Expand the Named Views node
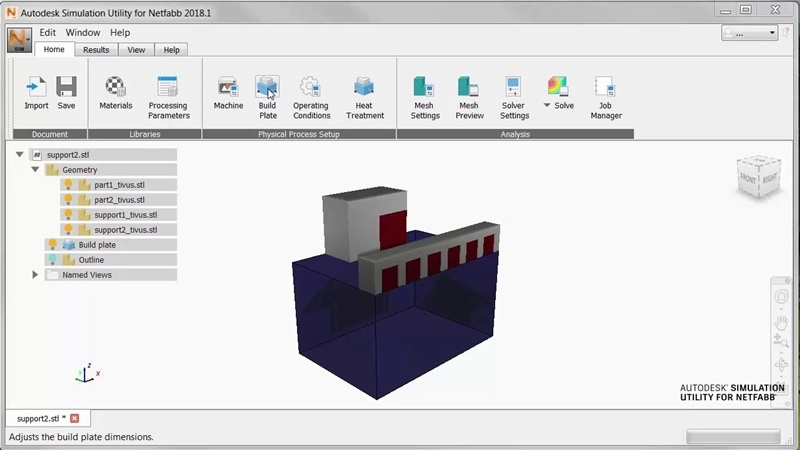 coord(35,274)
